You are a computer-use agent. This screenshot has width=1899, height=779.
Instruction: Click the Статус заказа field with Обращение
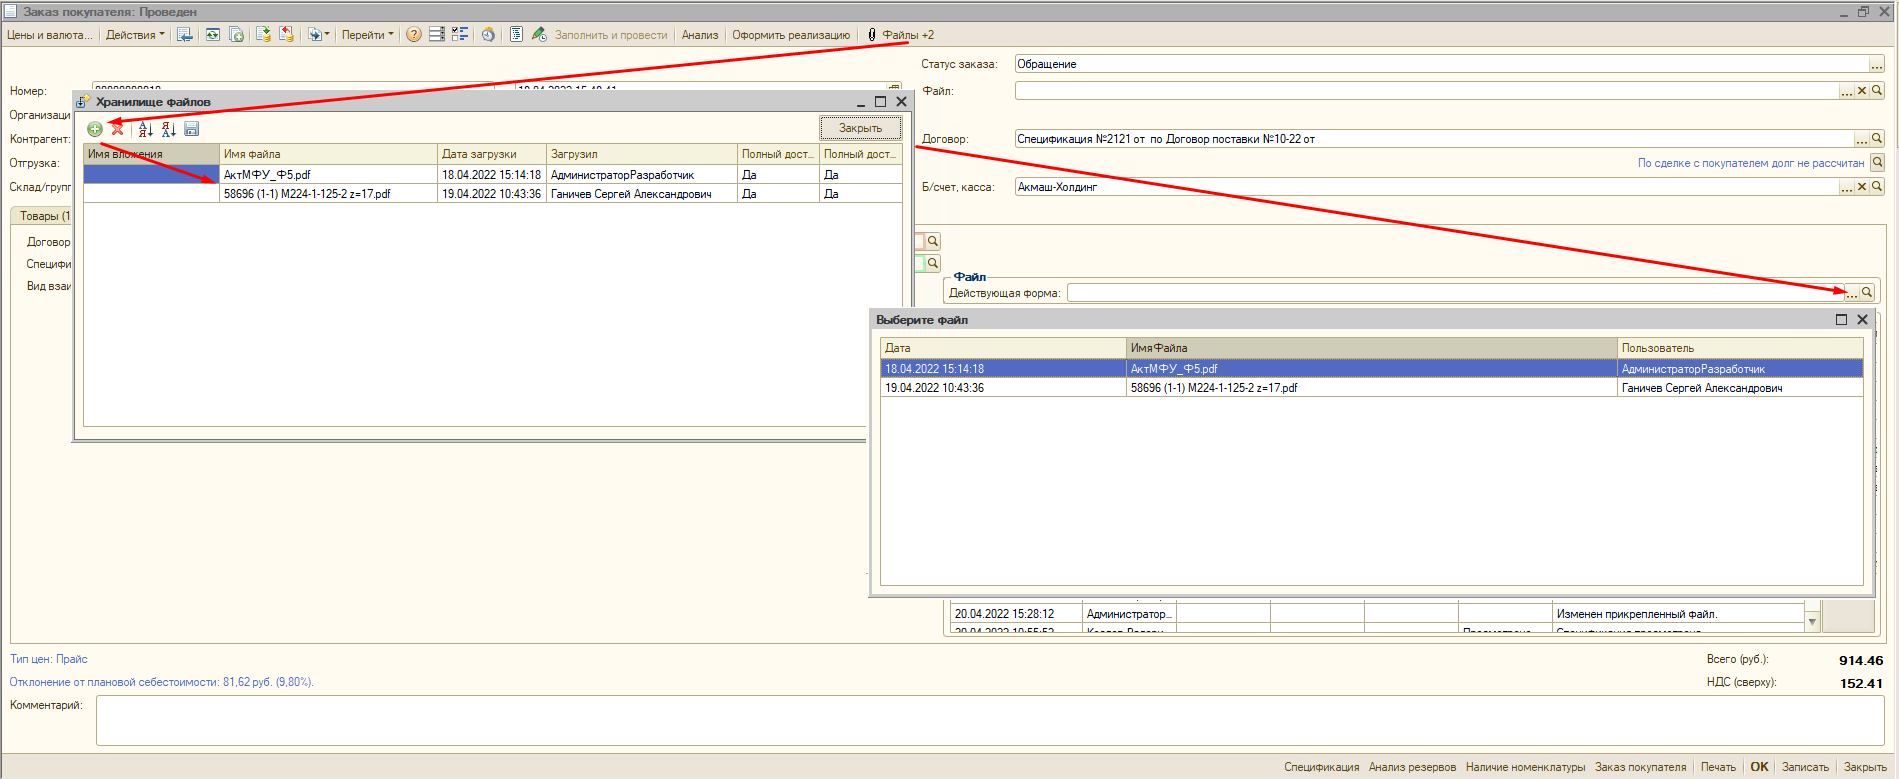pos(1442,64)
